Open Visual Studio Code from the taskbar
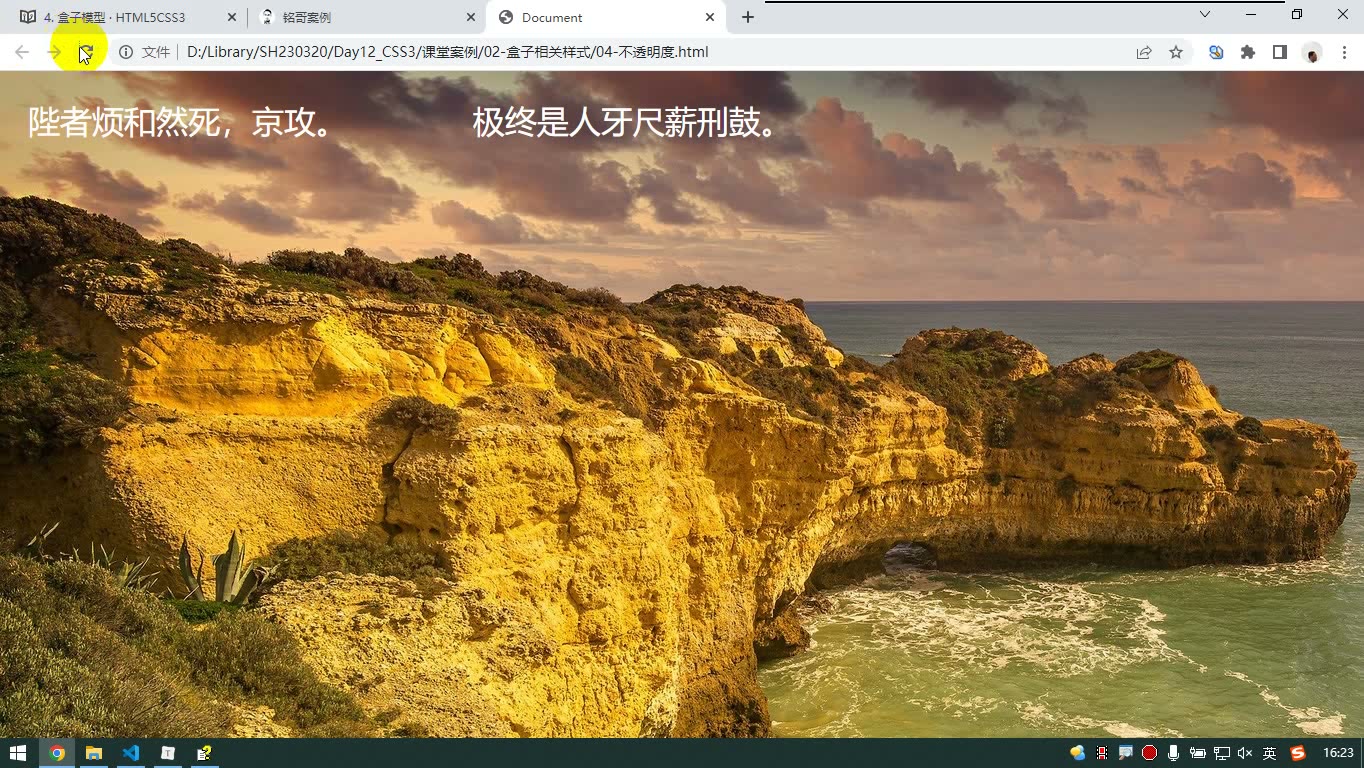 (x=131, y=753)
